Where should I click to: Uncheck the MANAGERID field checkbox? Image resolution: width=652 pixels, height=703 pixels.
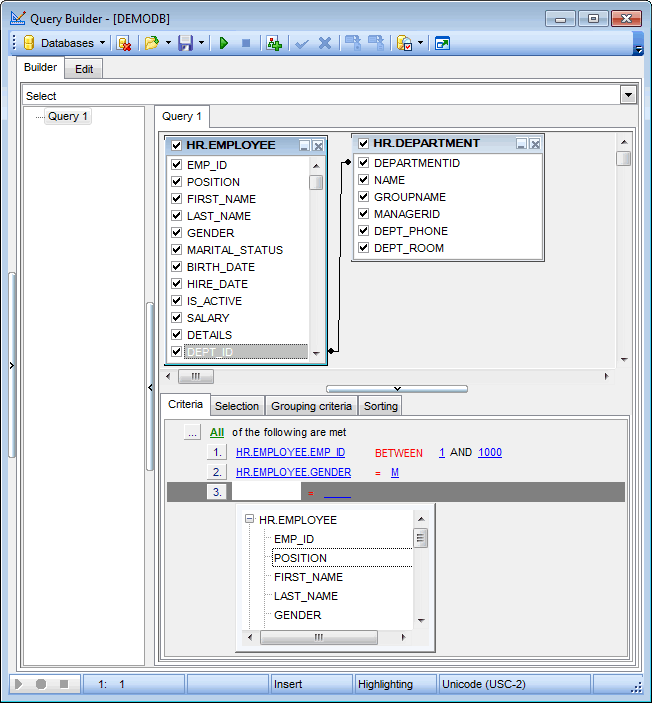(x=363, y=214)
